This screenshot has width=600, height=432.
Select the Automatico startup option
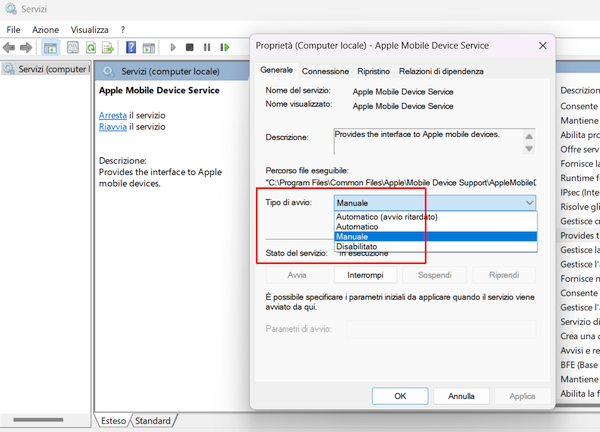pyautogui.click(x=436, y=227)
